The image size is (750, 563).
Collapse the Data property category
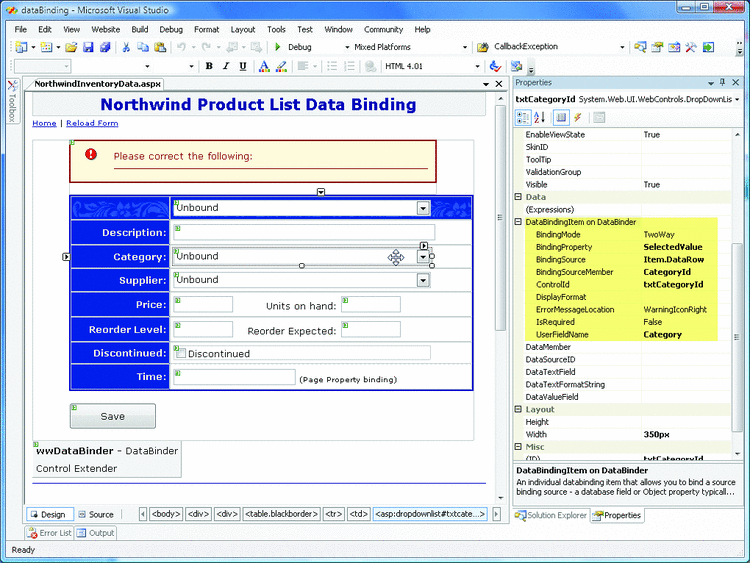pos(518,197)
